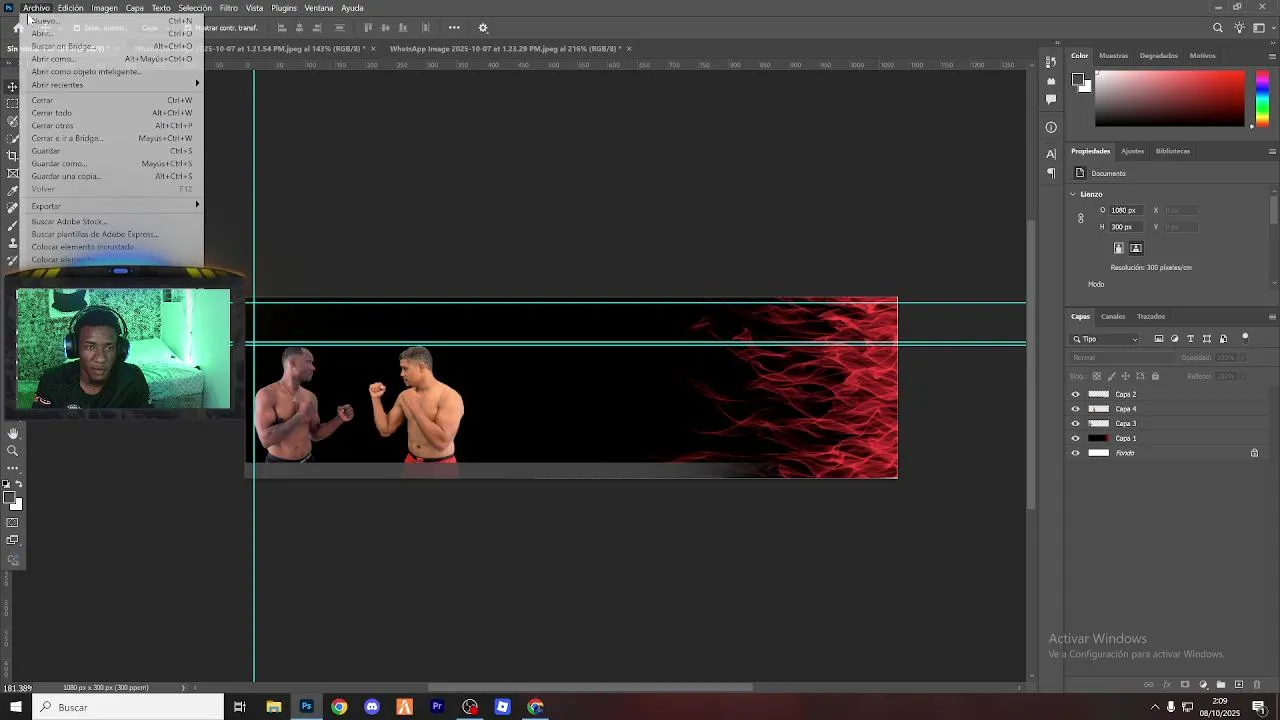Viewport: 1280px width, 720px height.
Task: Open the Comments panel icon
Action: 1051,99
